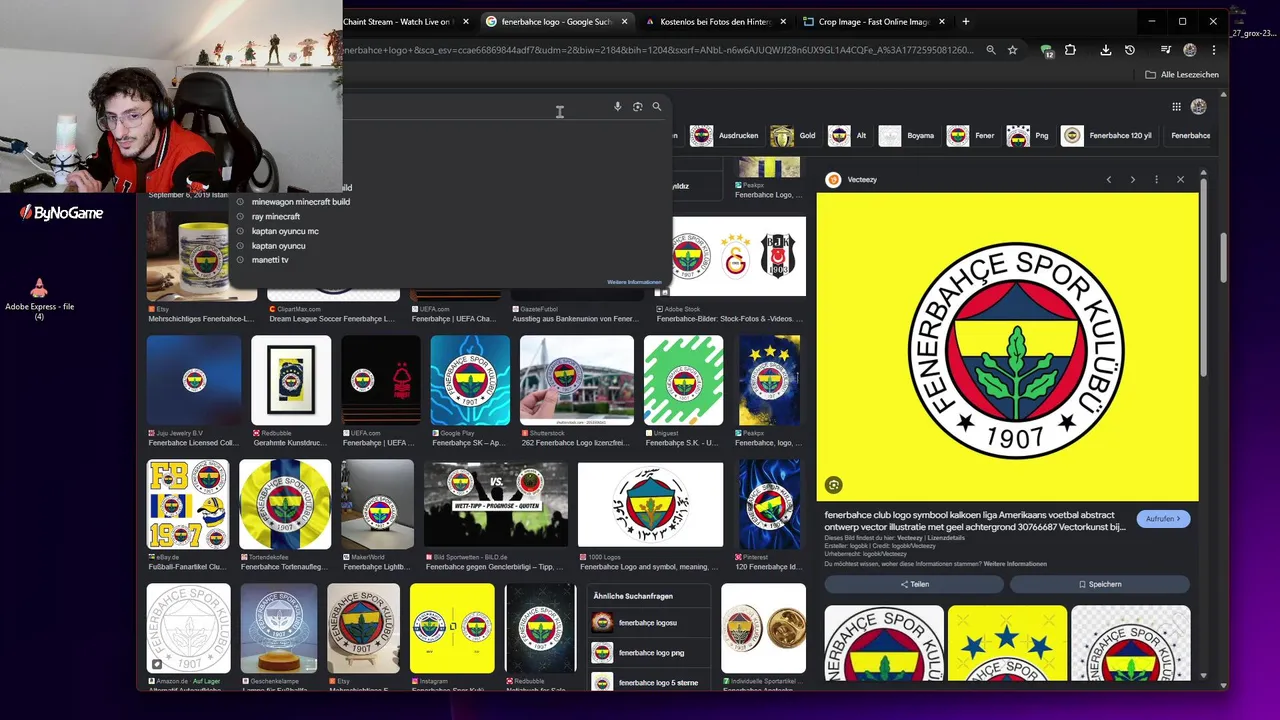1280x720 pixels.
Task: Start voice search with microphone icon
Action: pos(617,107)
